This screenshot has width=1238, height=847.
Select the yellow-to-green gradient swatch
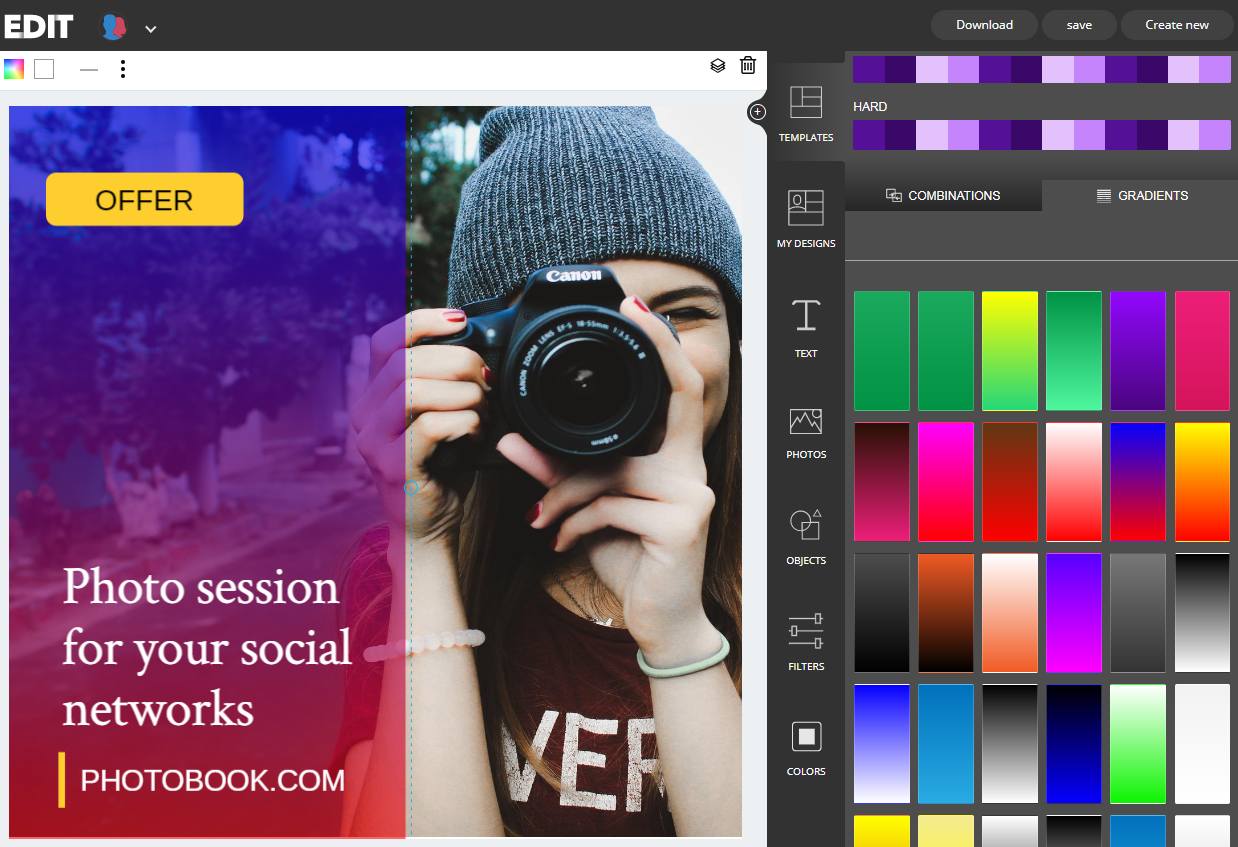pos(1010,351)
